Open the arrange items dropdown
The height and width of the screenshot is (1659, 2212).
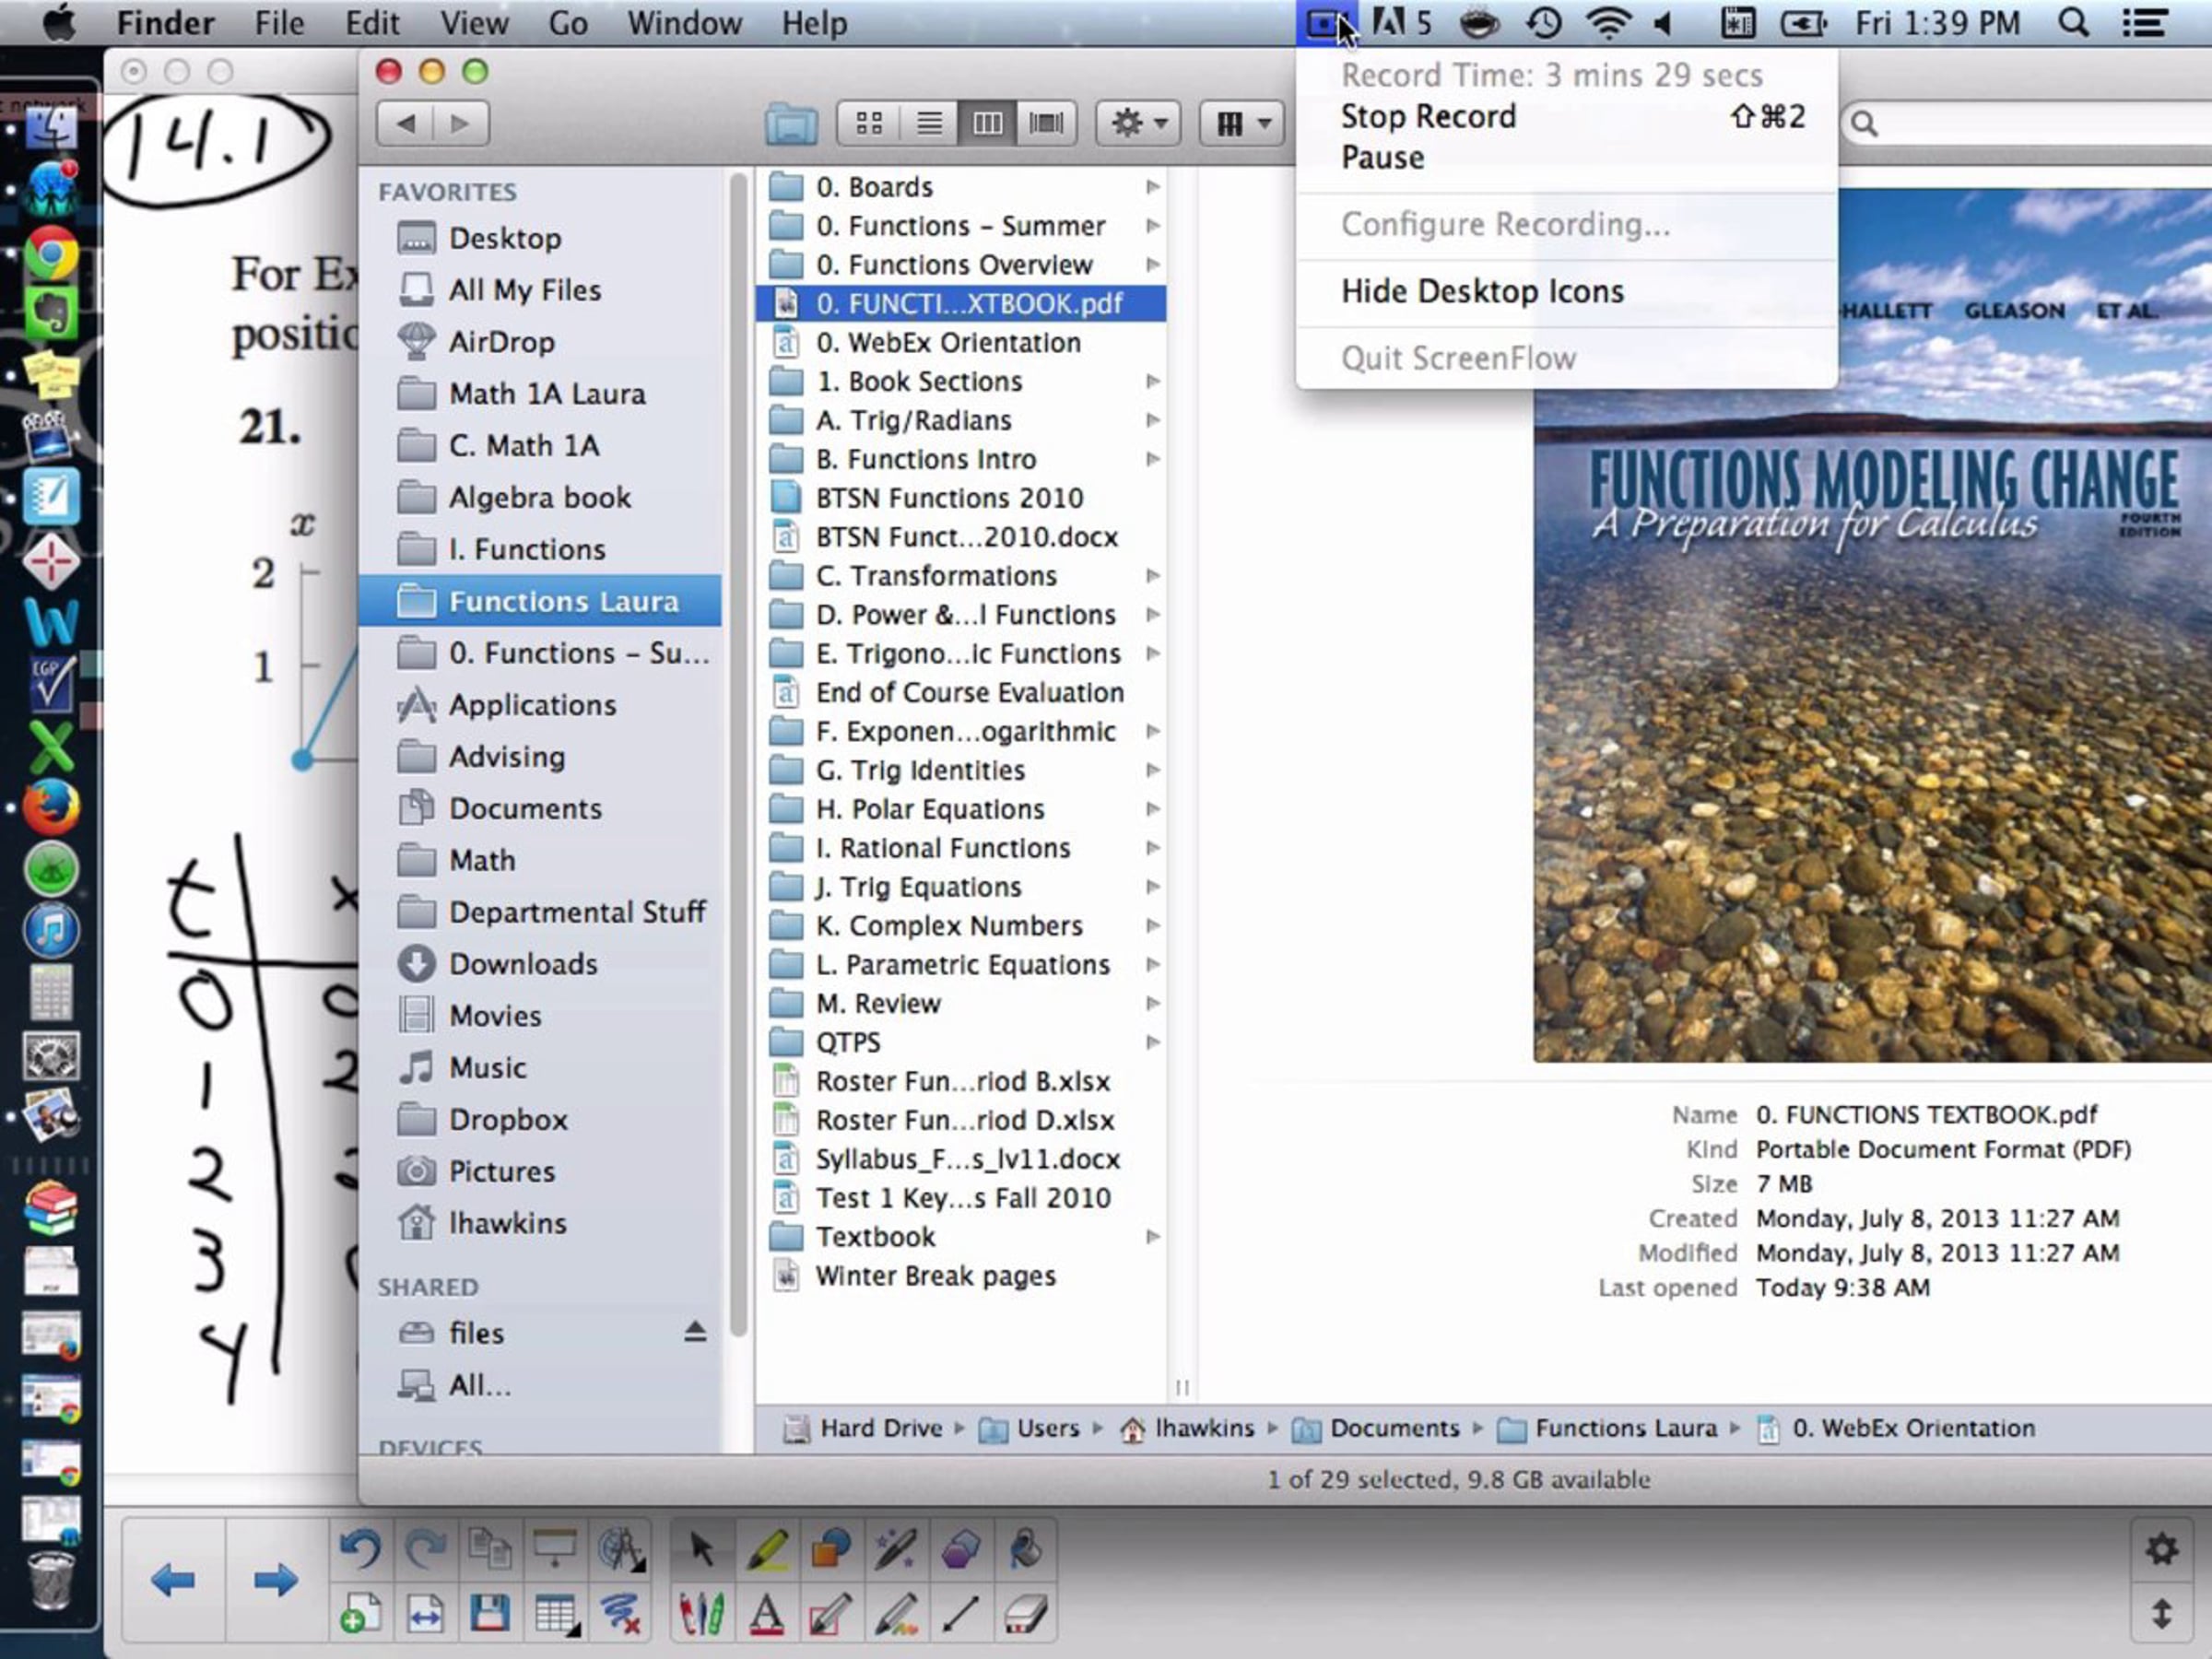(x=1242, y=123)
